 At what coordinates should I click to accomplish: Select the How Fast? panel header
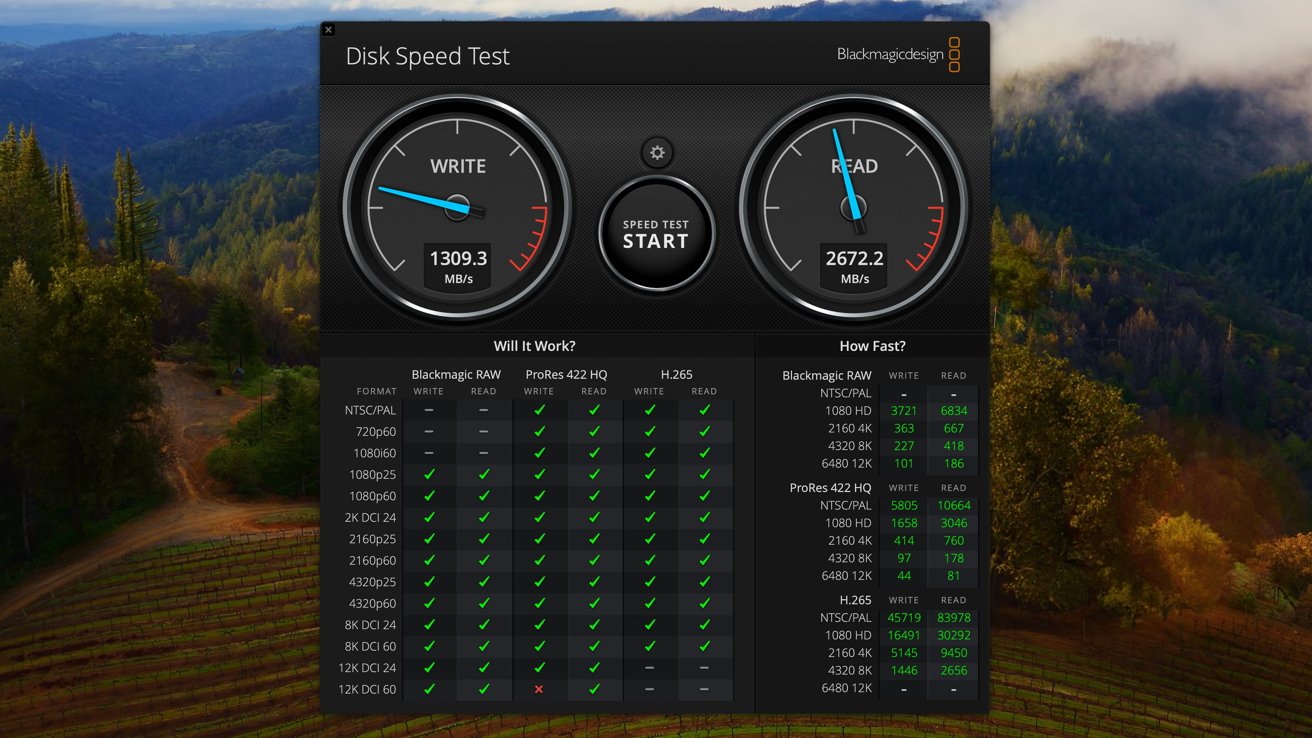[x=872, y=346]
